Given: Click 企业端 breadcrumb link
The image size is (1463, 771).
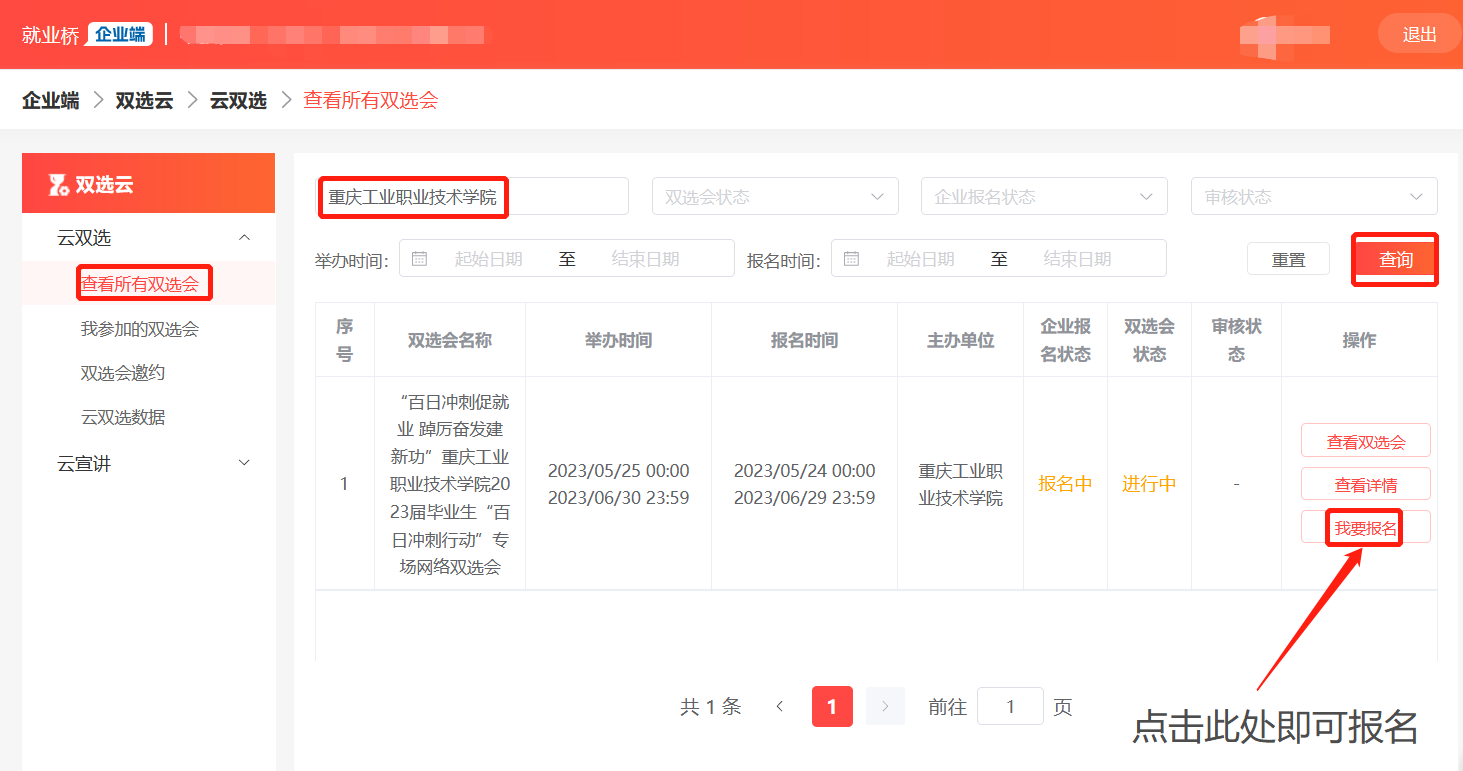Looking at the screenshot, I should pyautogui.click(x=51, y=100).
